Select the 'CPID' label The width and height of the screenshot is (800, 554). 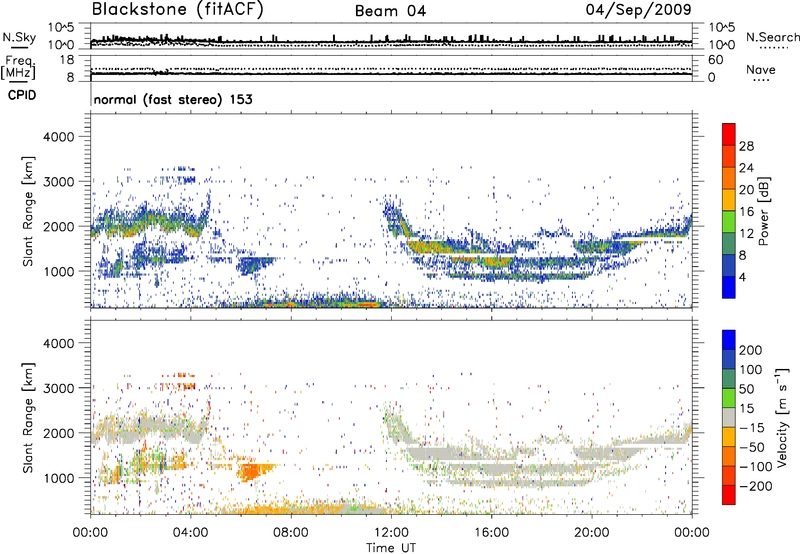[22, 95]
